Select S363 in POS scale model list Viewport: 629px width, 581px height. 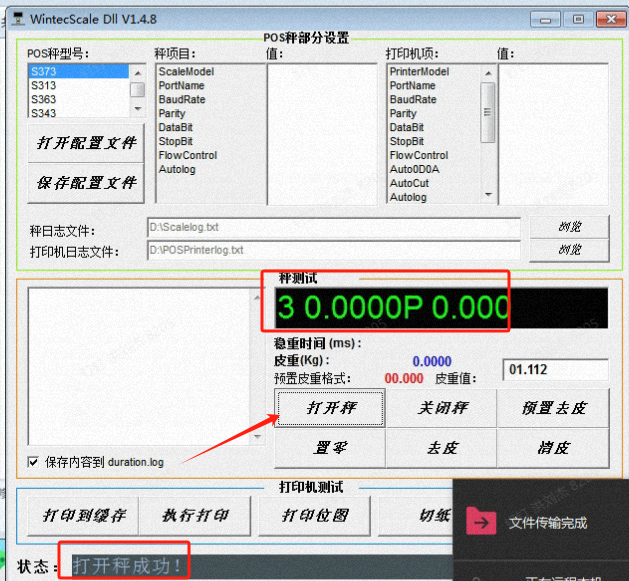click(79, 100)
